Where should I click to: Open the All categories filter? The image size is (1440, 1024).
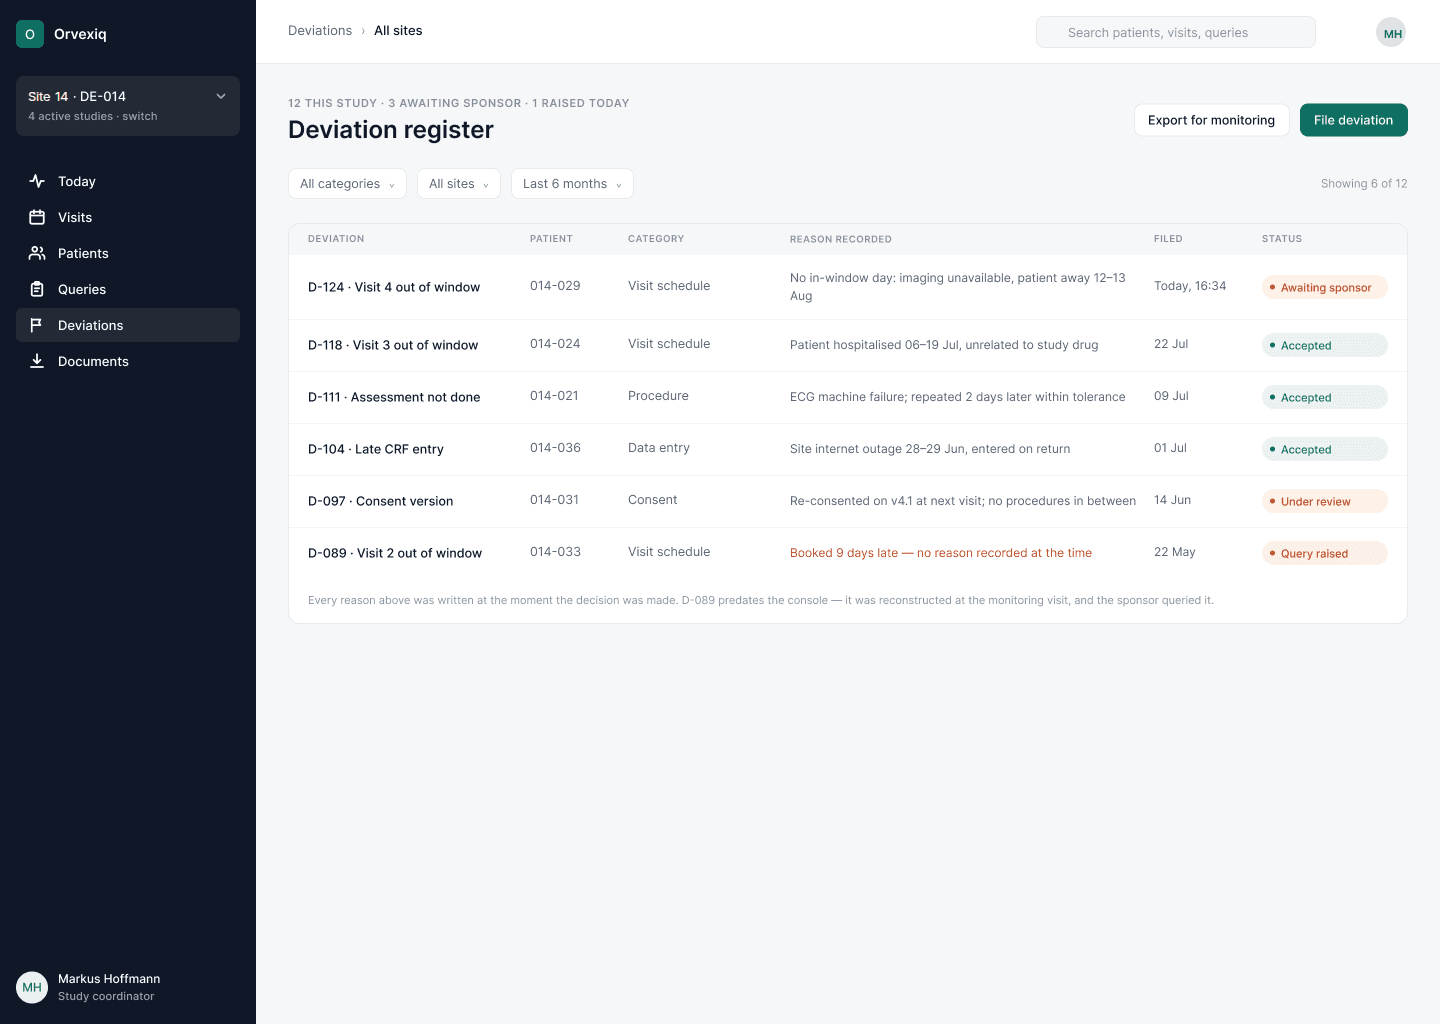(x=347, y=184)
